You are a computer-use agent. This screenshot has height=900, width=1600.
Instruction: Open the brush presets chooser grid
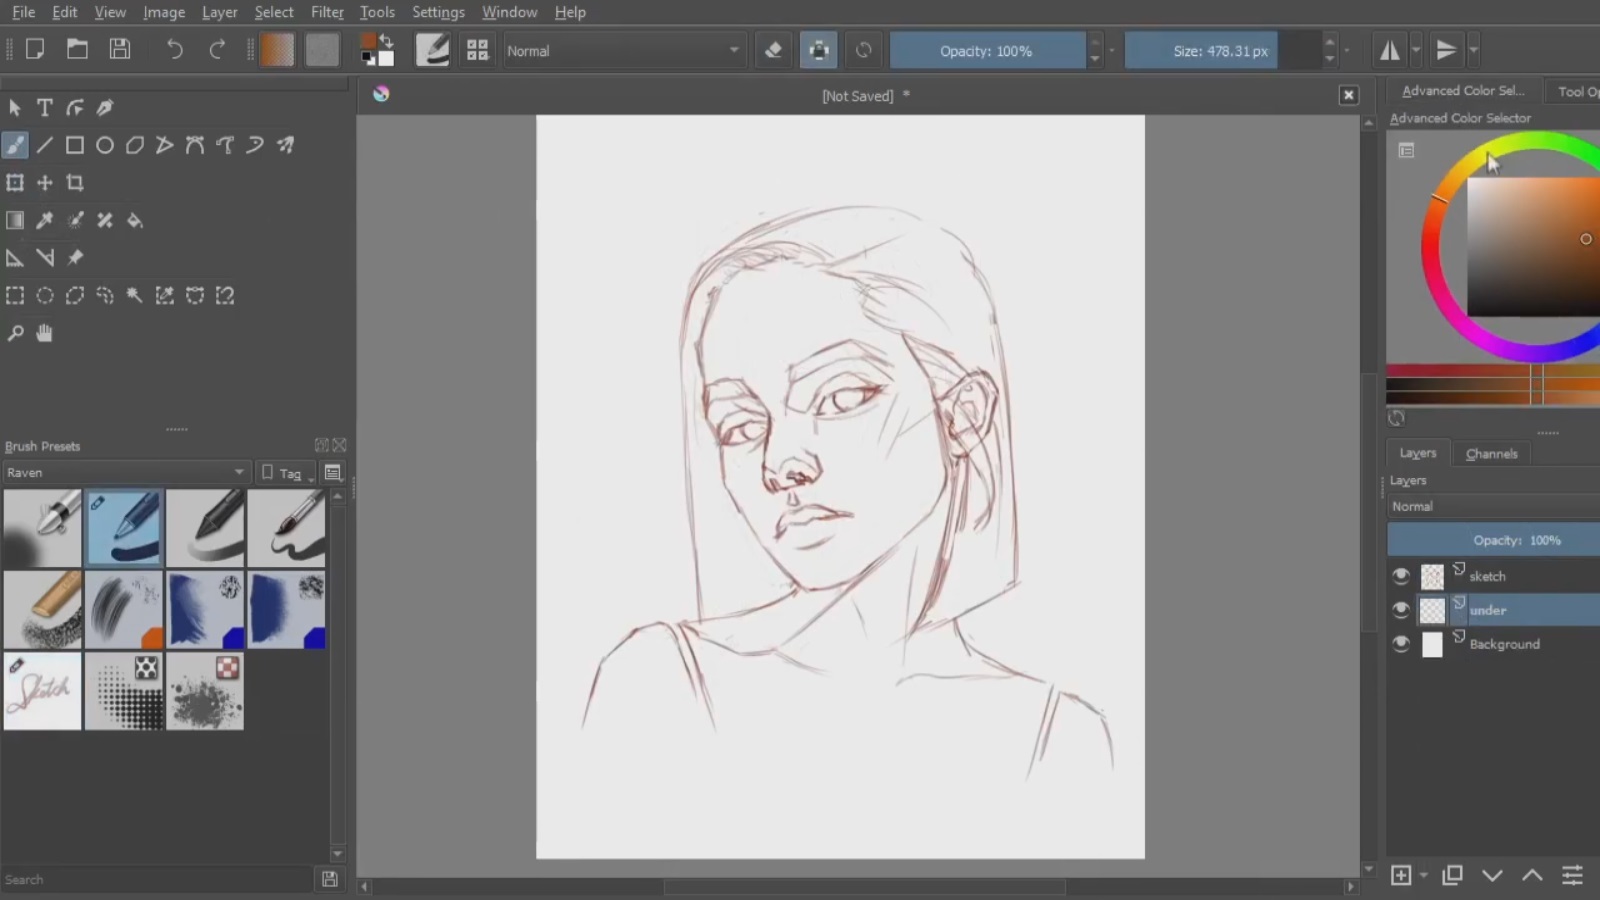(477, 50)
